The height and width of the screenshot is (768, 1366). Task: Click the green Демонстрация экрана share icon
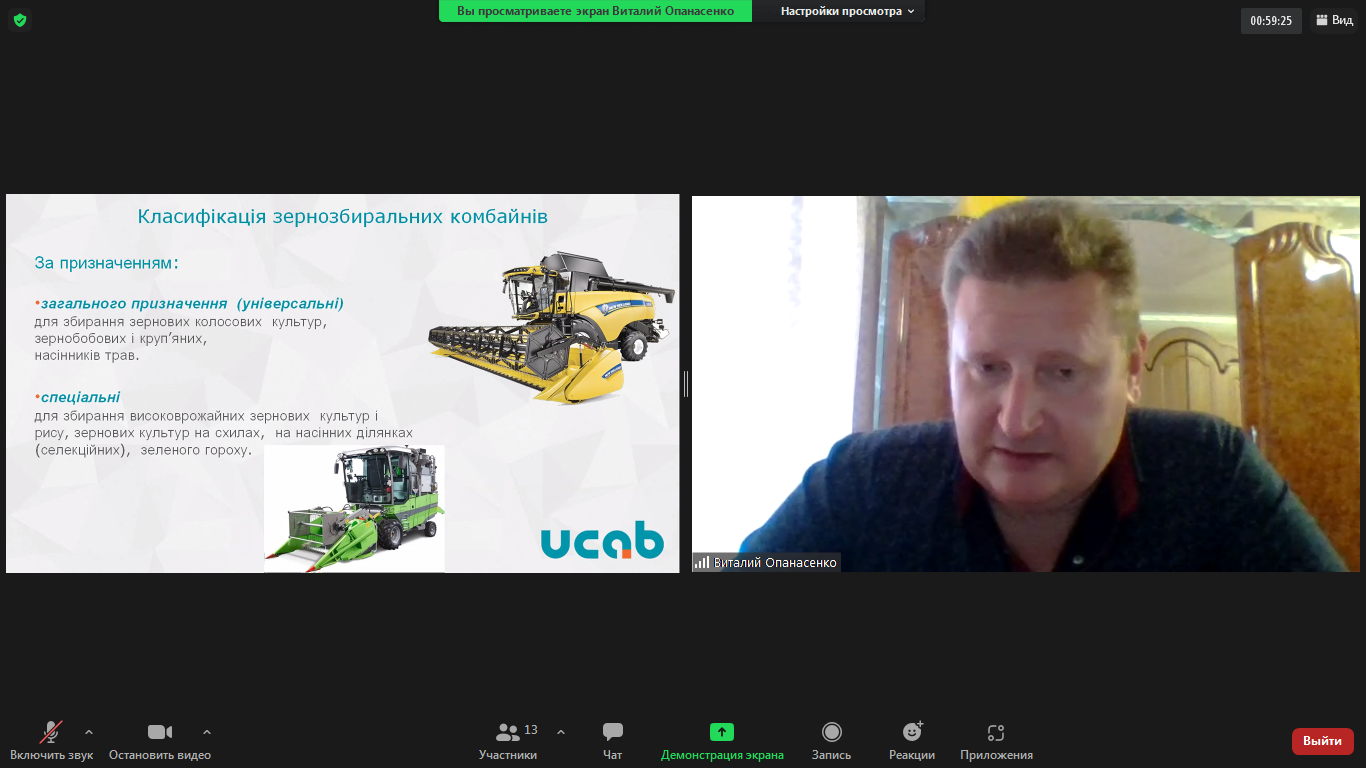[722, 732]
